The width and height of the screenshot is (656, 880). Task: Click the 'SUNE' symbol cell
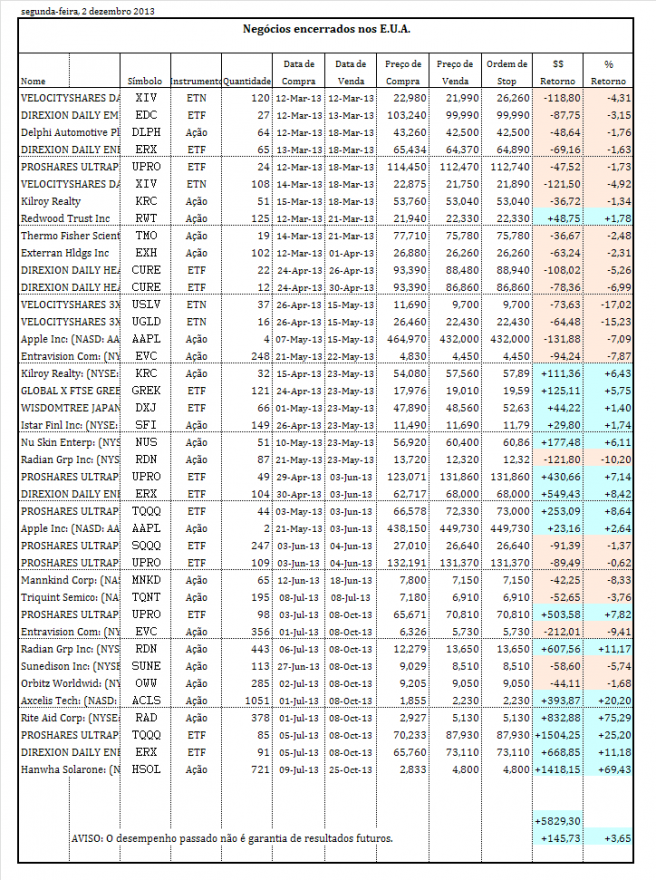pos(146,666)
